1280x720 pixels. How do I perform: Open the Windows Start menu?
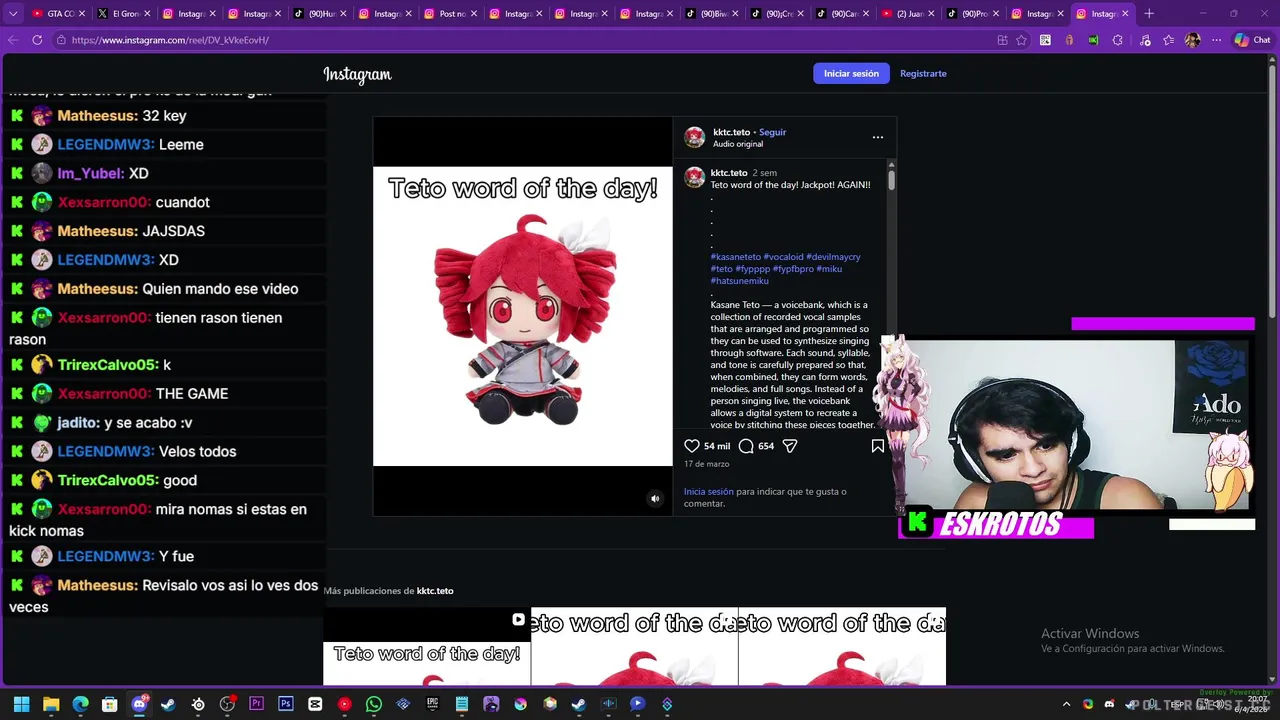click(x=22, y=704)
